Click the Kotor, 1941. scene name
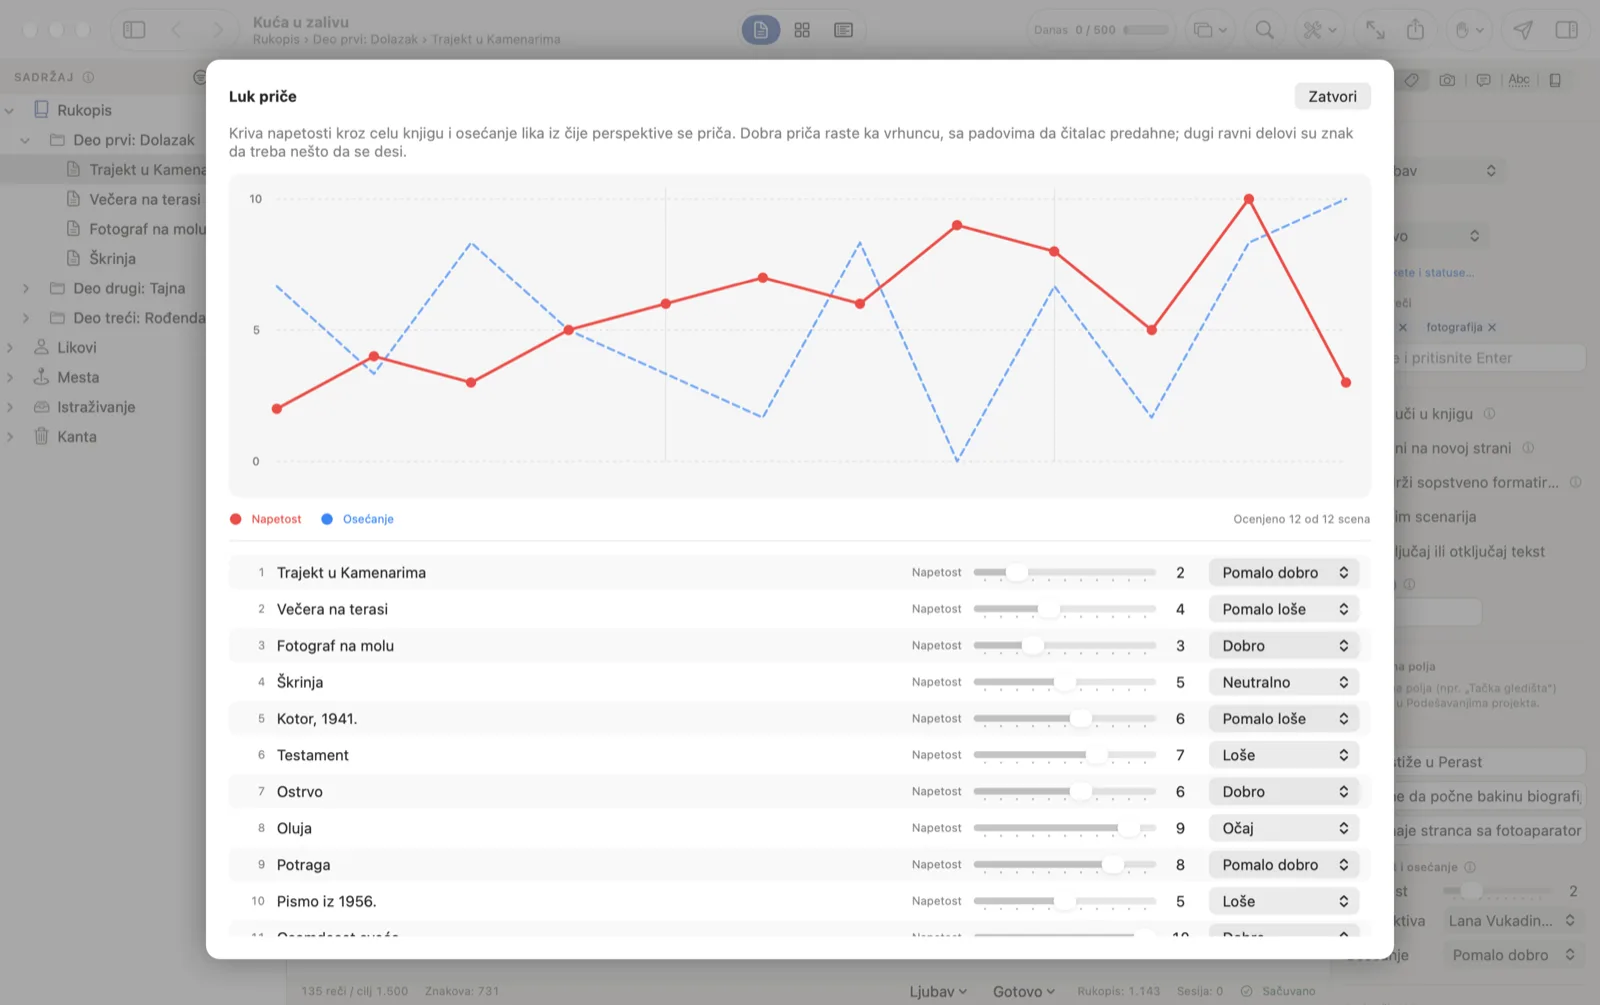This screenshot has height=1005, width=1600. (316, 719)
